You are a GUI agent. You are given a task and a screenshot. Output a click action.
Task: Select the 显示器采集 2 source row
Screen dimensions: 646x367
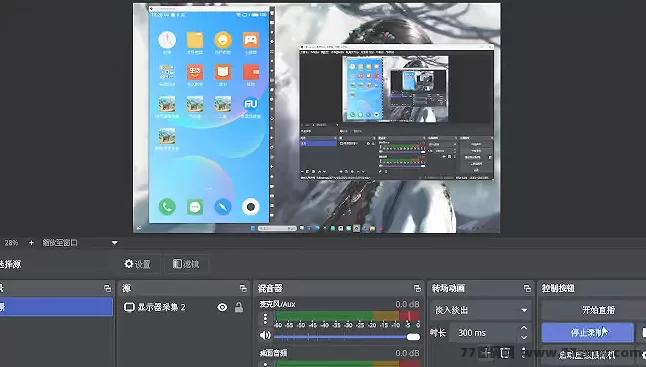183,307
